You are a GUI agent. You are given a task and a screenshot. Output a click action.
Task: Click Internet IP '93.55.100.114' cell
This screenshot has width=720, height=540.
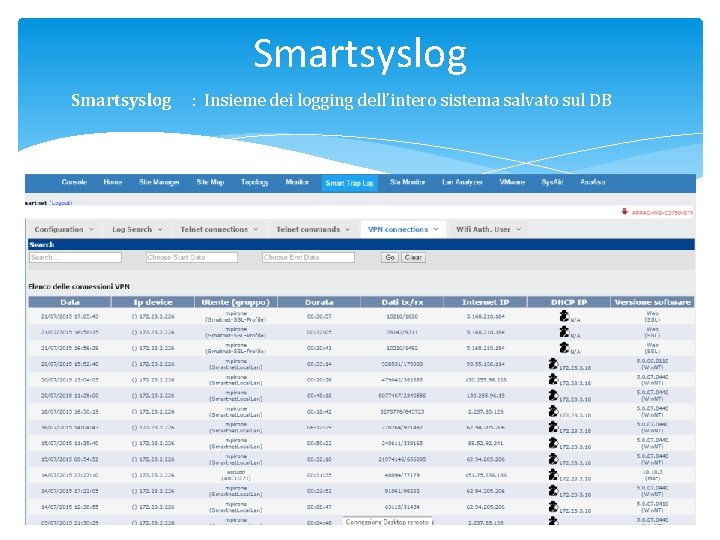(x=485, y=364)
